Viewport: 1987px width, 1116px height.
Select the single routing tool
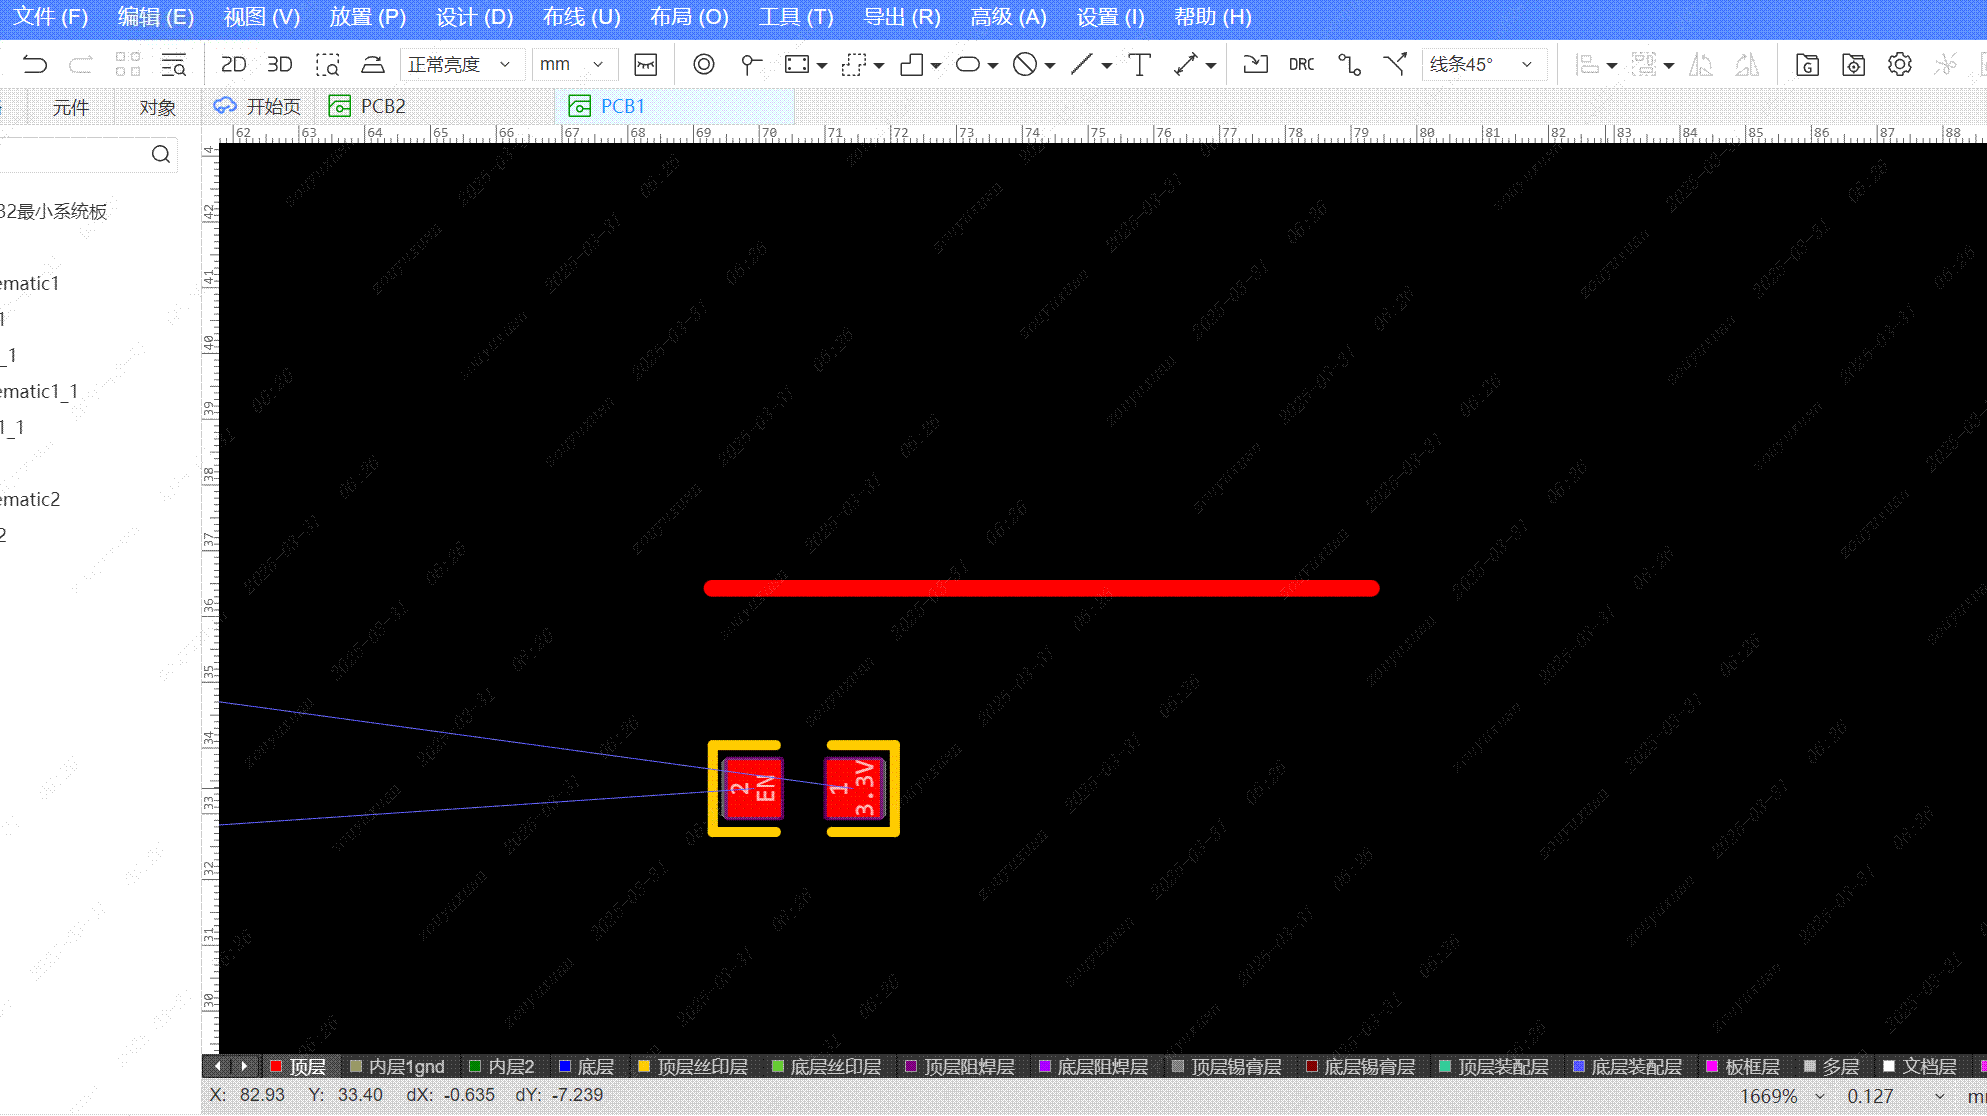click(1349, 65)
